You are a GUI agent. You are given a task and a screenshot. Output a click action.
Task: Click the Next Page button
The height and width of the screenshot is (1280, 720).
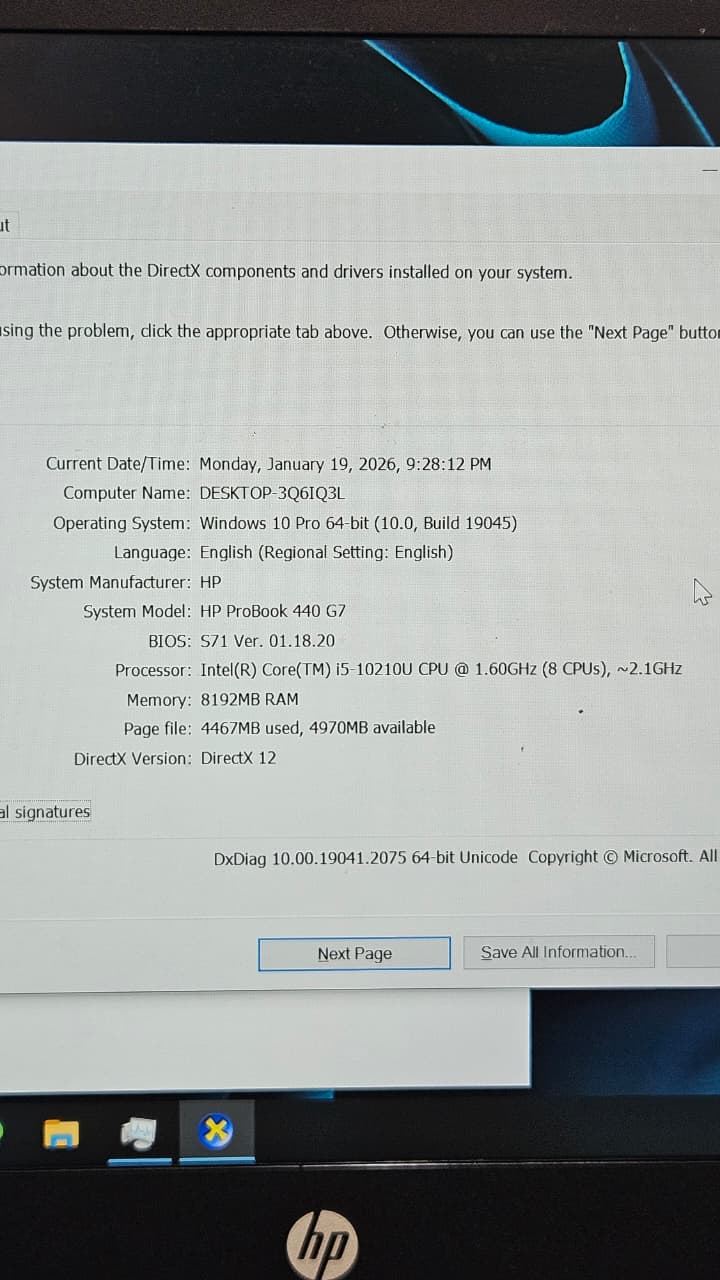click(x=354, y=953)
